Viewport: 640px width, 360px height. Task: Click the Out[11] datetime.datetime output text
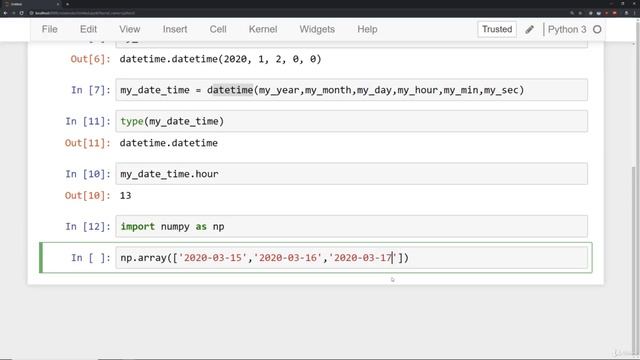coord(169,143)
